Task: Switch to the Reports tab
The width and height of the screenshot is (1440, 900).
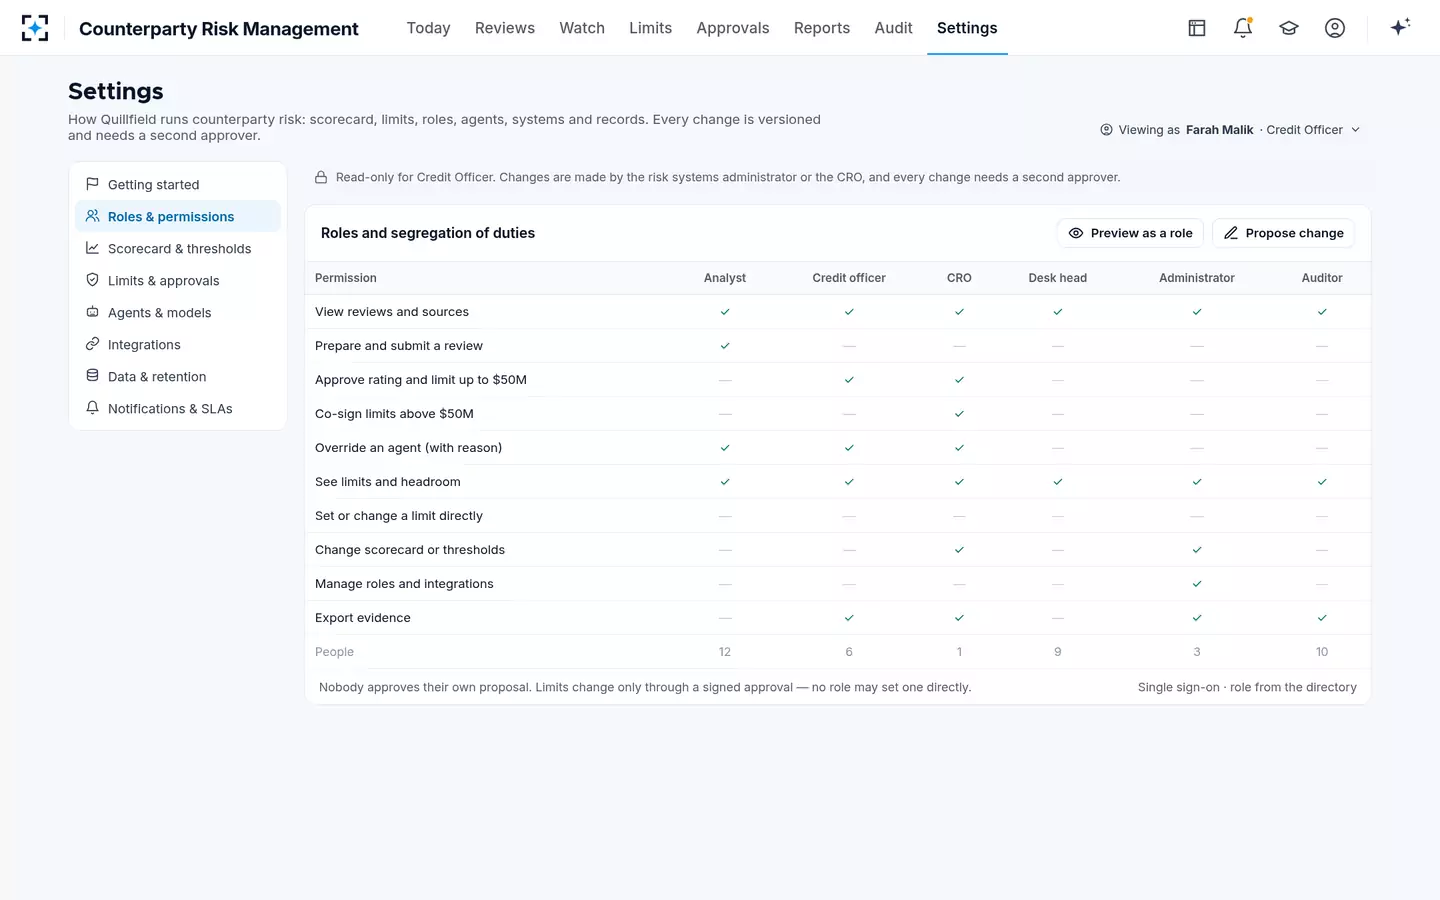Action: tap(822, 28)
